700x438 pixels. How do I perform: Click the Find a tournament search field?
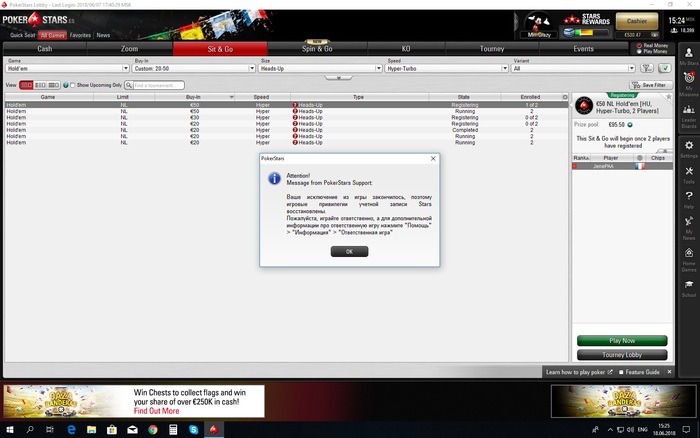coord(158,85)
